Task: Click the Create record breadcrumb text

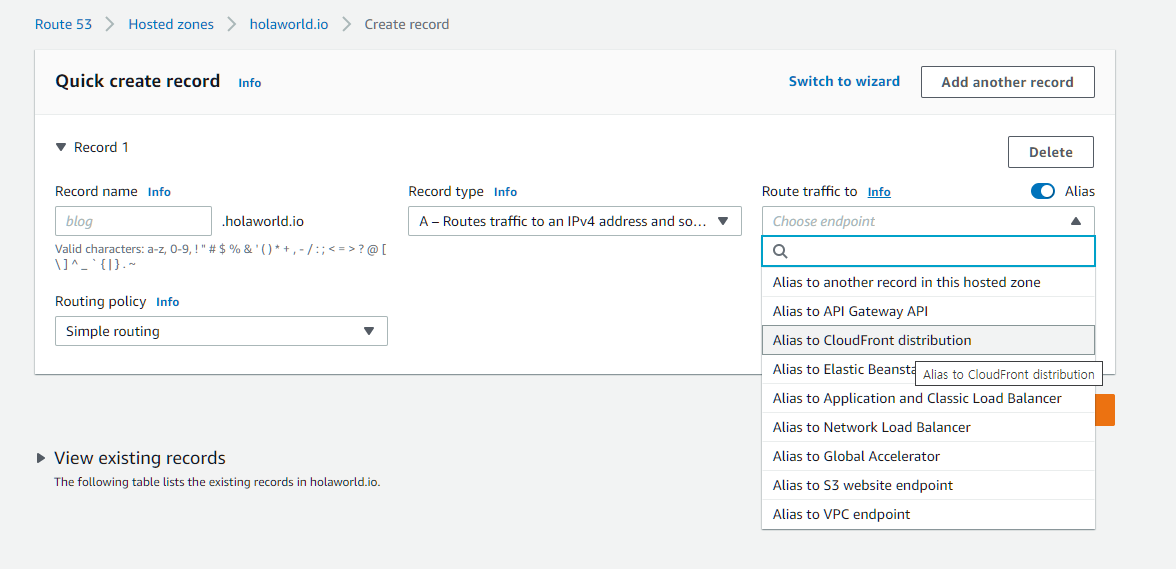Action: click(406, 24)
